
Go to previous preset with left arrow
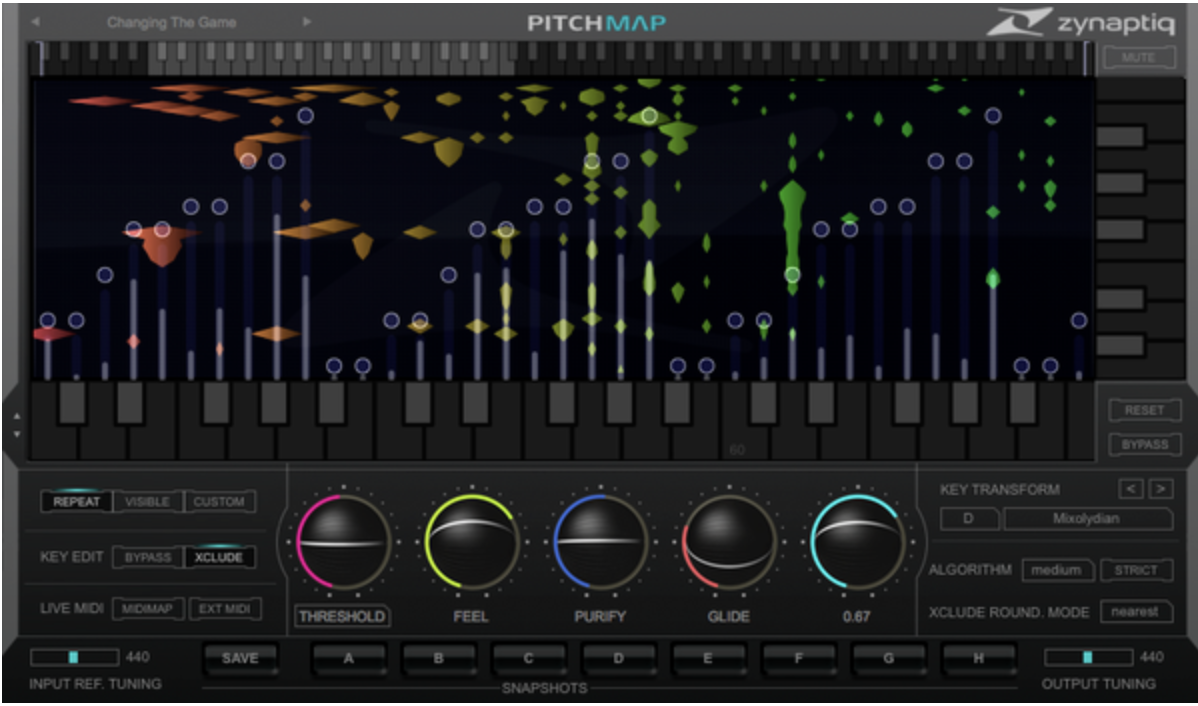(36, 22)
